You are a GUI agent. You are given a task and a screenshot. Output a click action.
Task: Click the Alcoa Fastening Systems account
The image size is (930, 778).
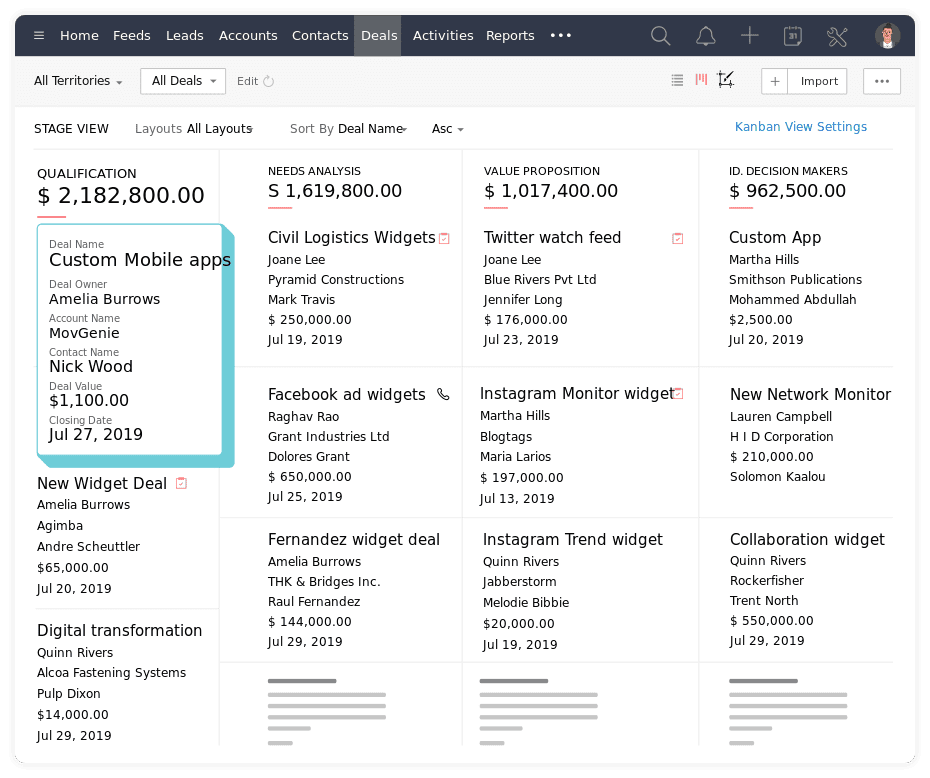click(x=112, y=673)
